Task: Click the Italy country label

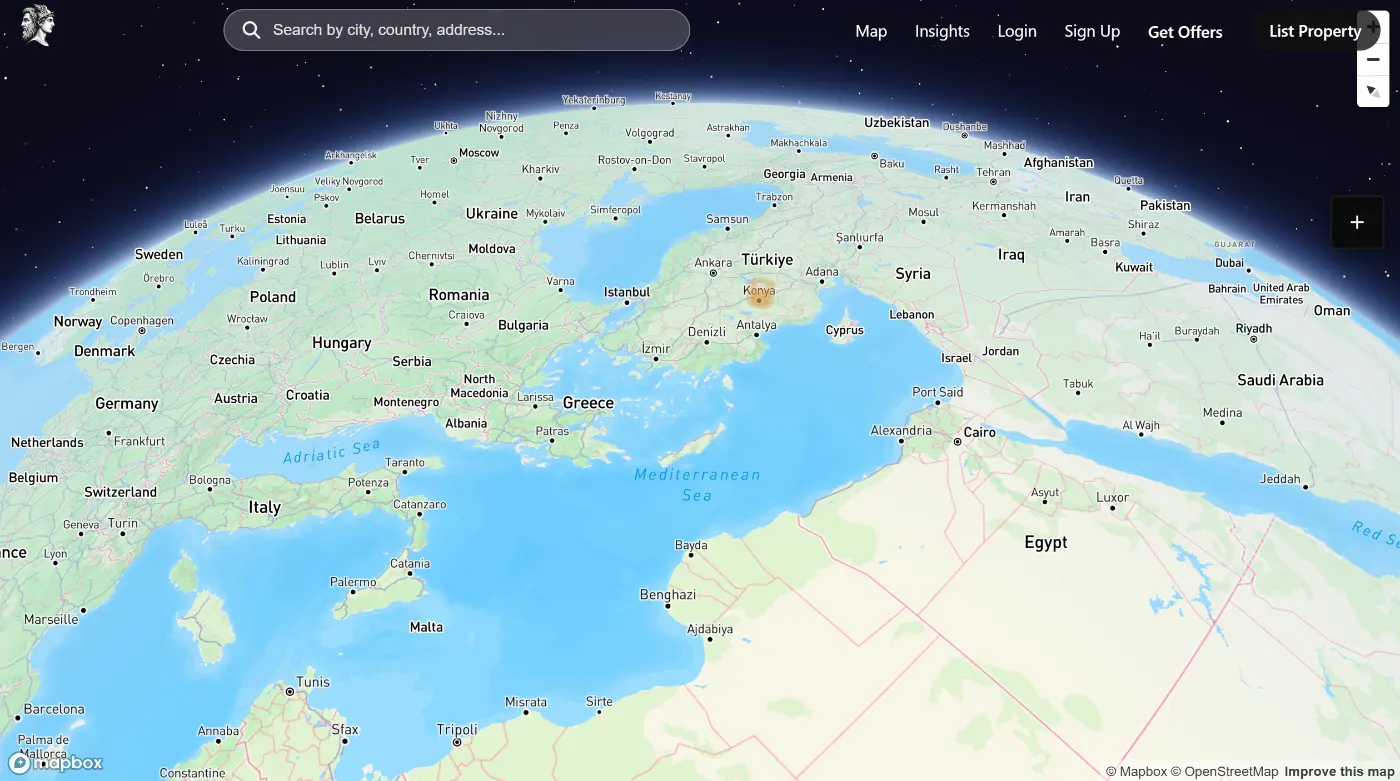Action: click(x=264, y=507)
